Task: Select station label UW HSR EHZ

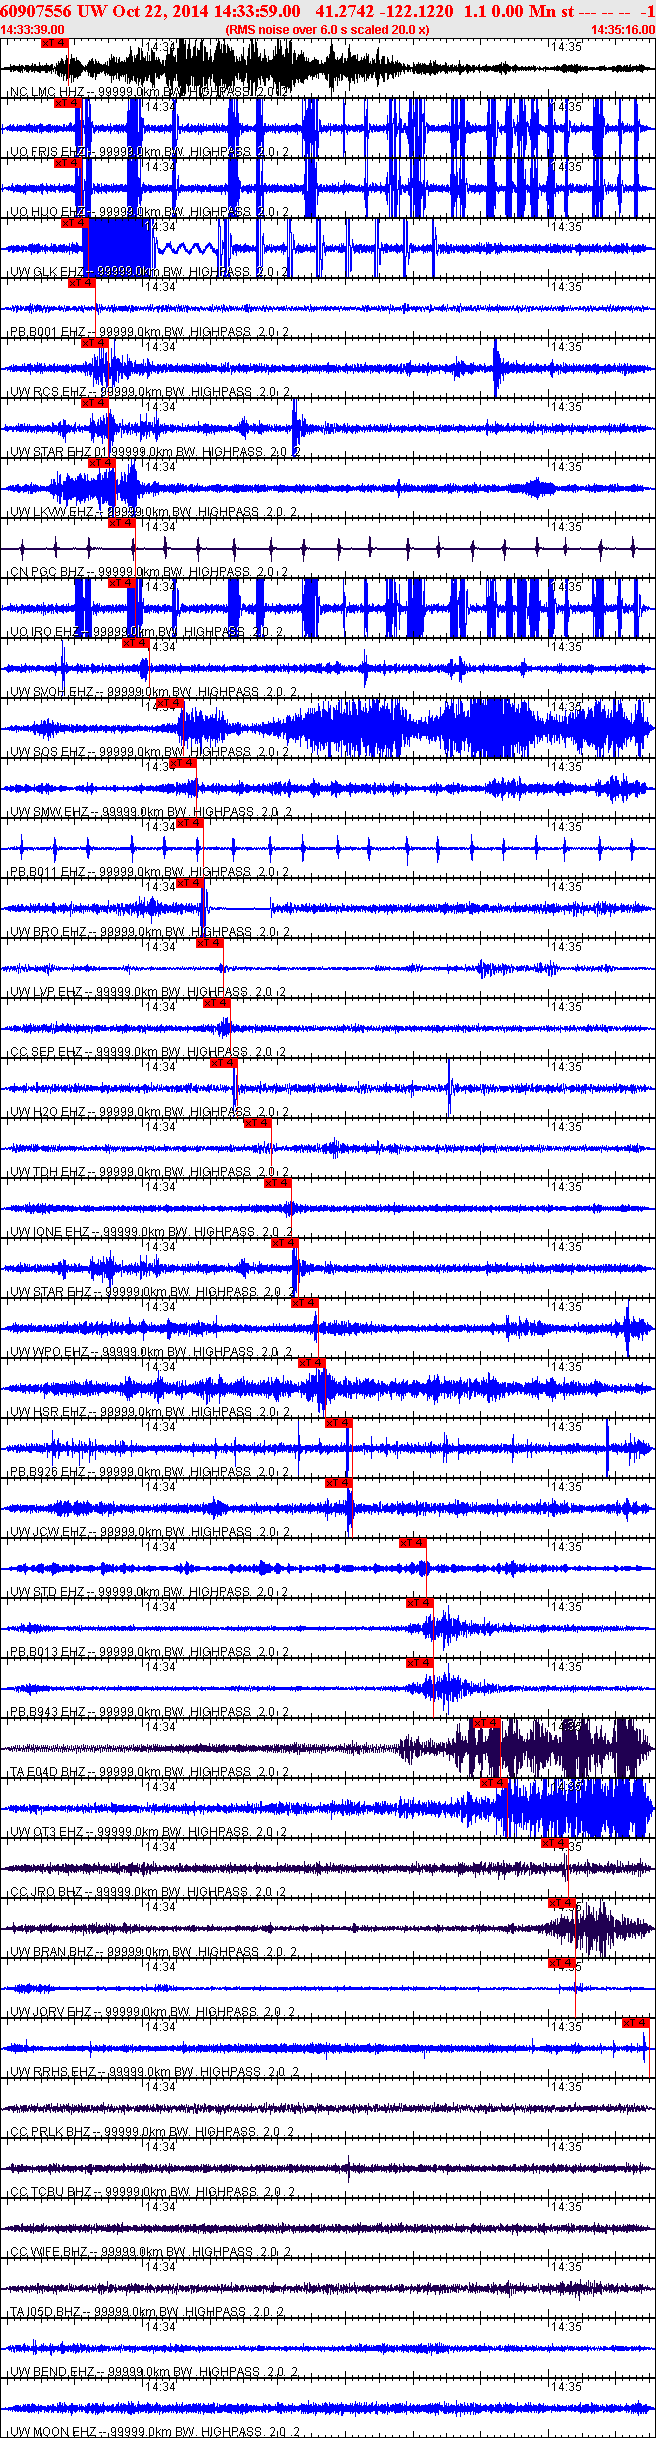Action: coord(47,1412)
